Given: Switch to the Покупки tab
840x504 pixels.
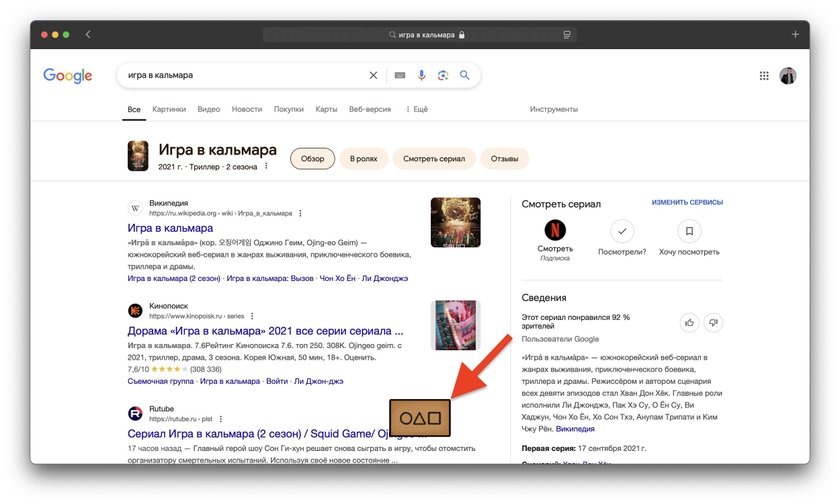Looking at the screenshot, I should click(x=289, y=109).
